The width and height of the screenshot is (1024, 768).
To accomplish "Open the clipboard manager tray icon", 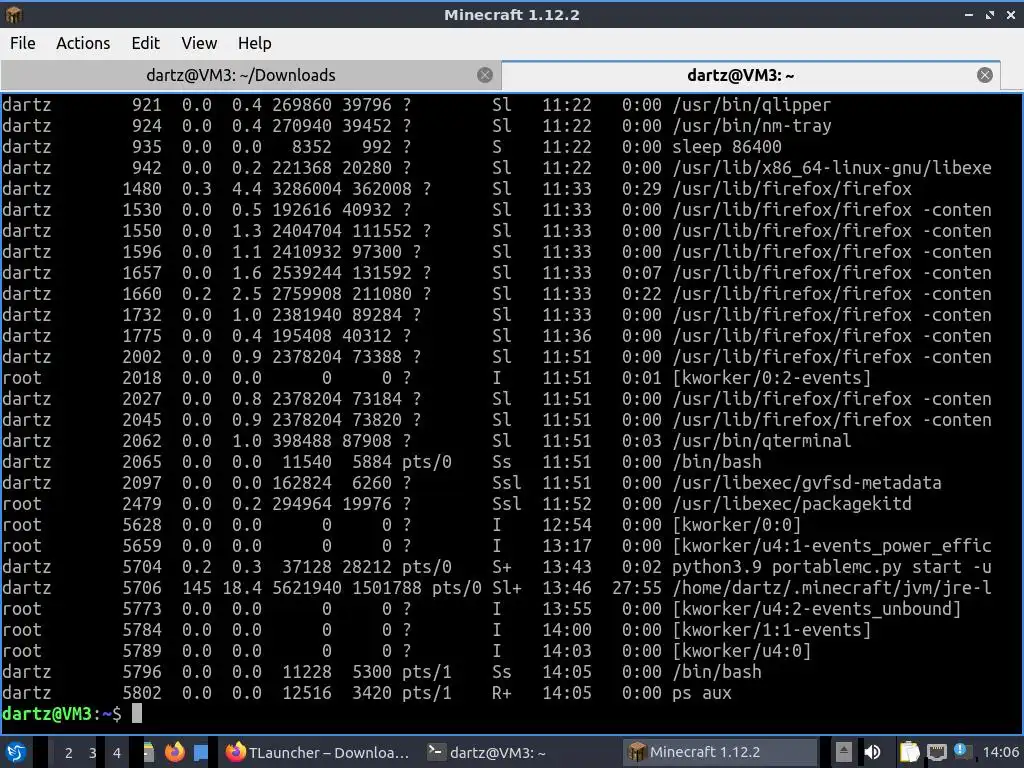I will (x=909, y=752).
